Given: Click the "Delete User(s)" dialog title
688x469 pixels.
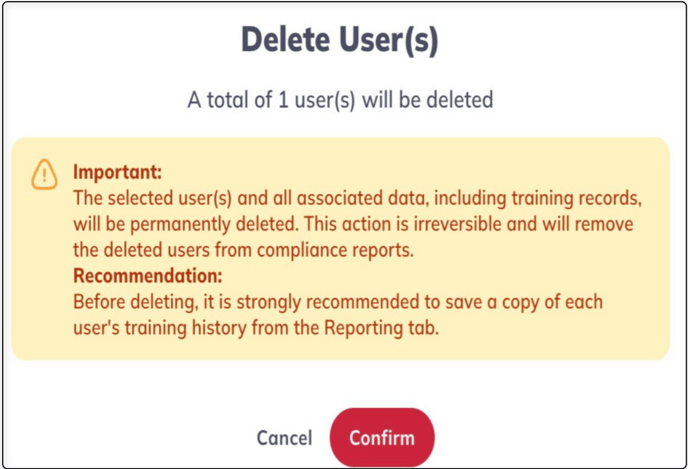Looking at the screenshot, I should click(340, 40).
